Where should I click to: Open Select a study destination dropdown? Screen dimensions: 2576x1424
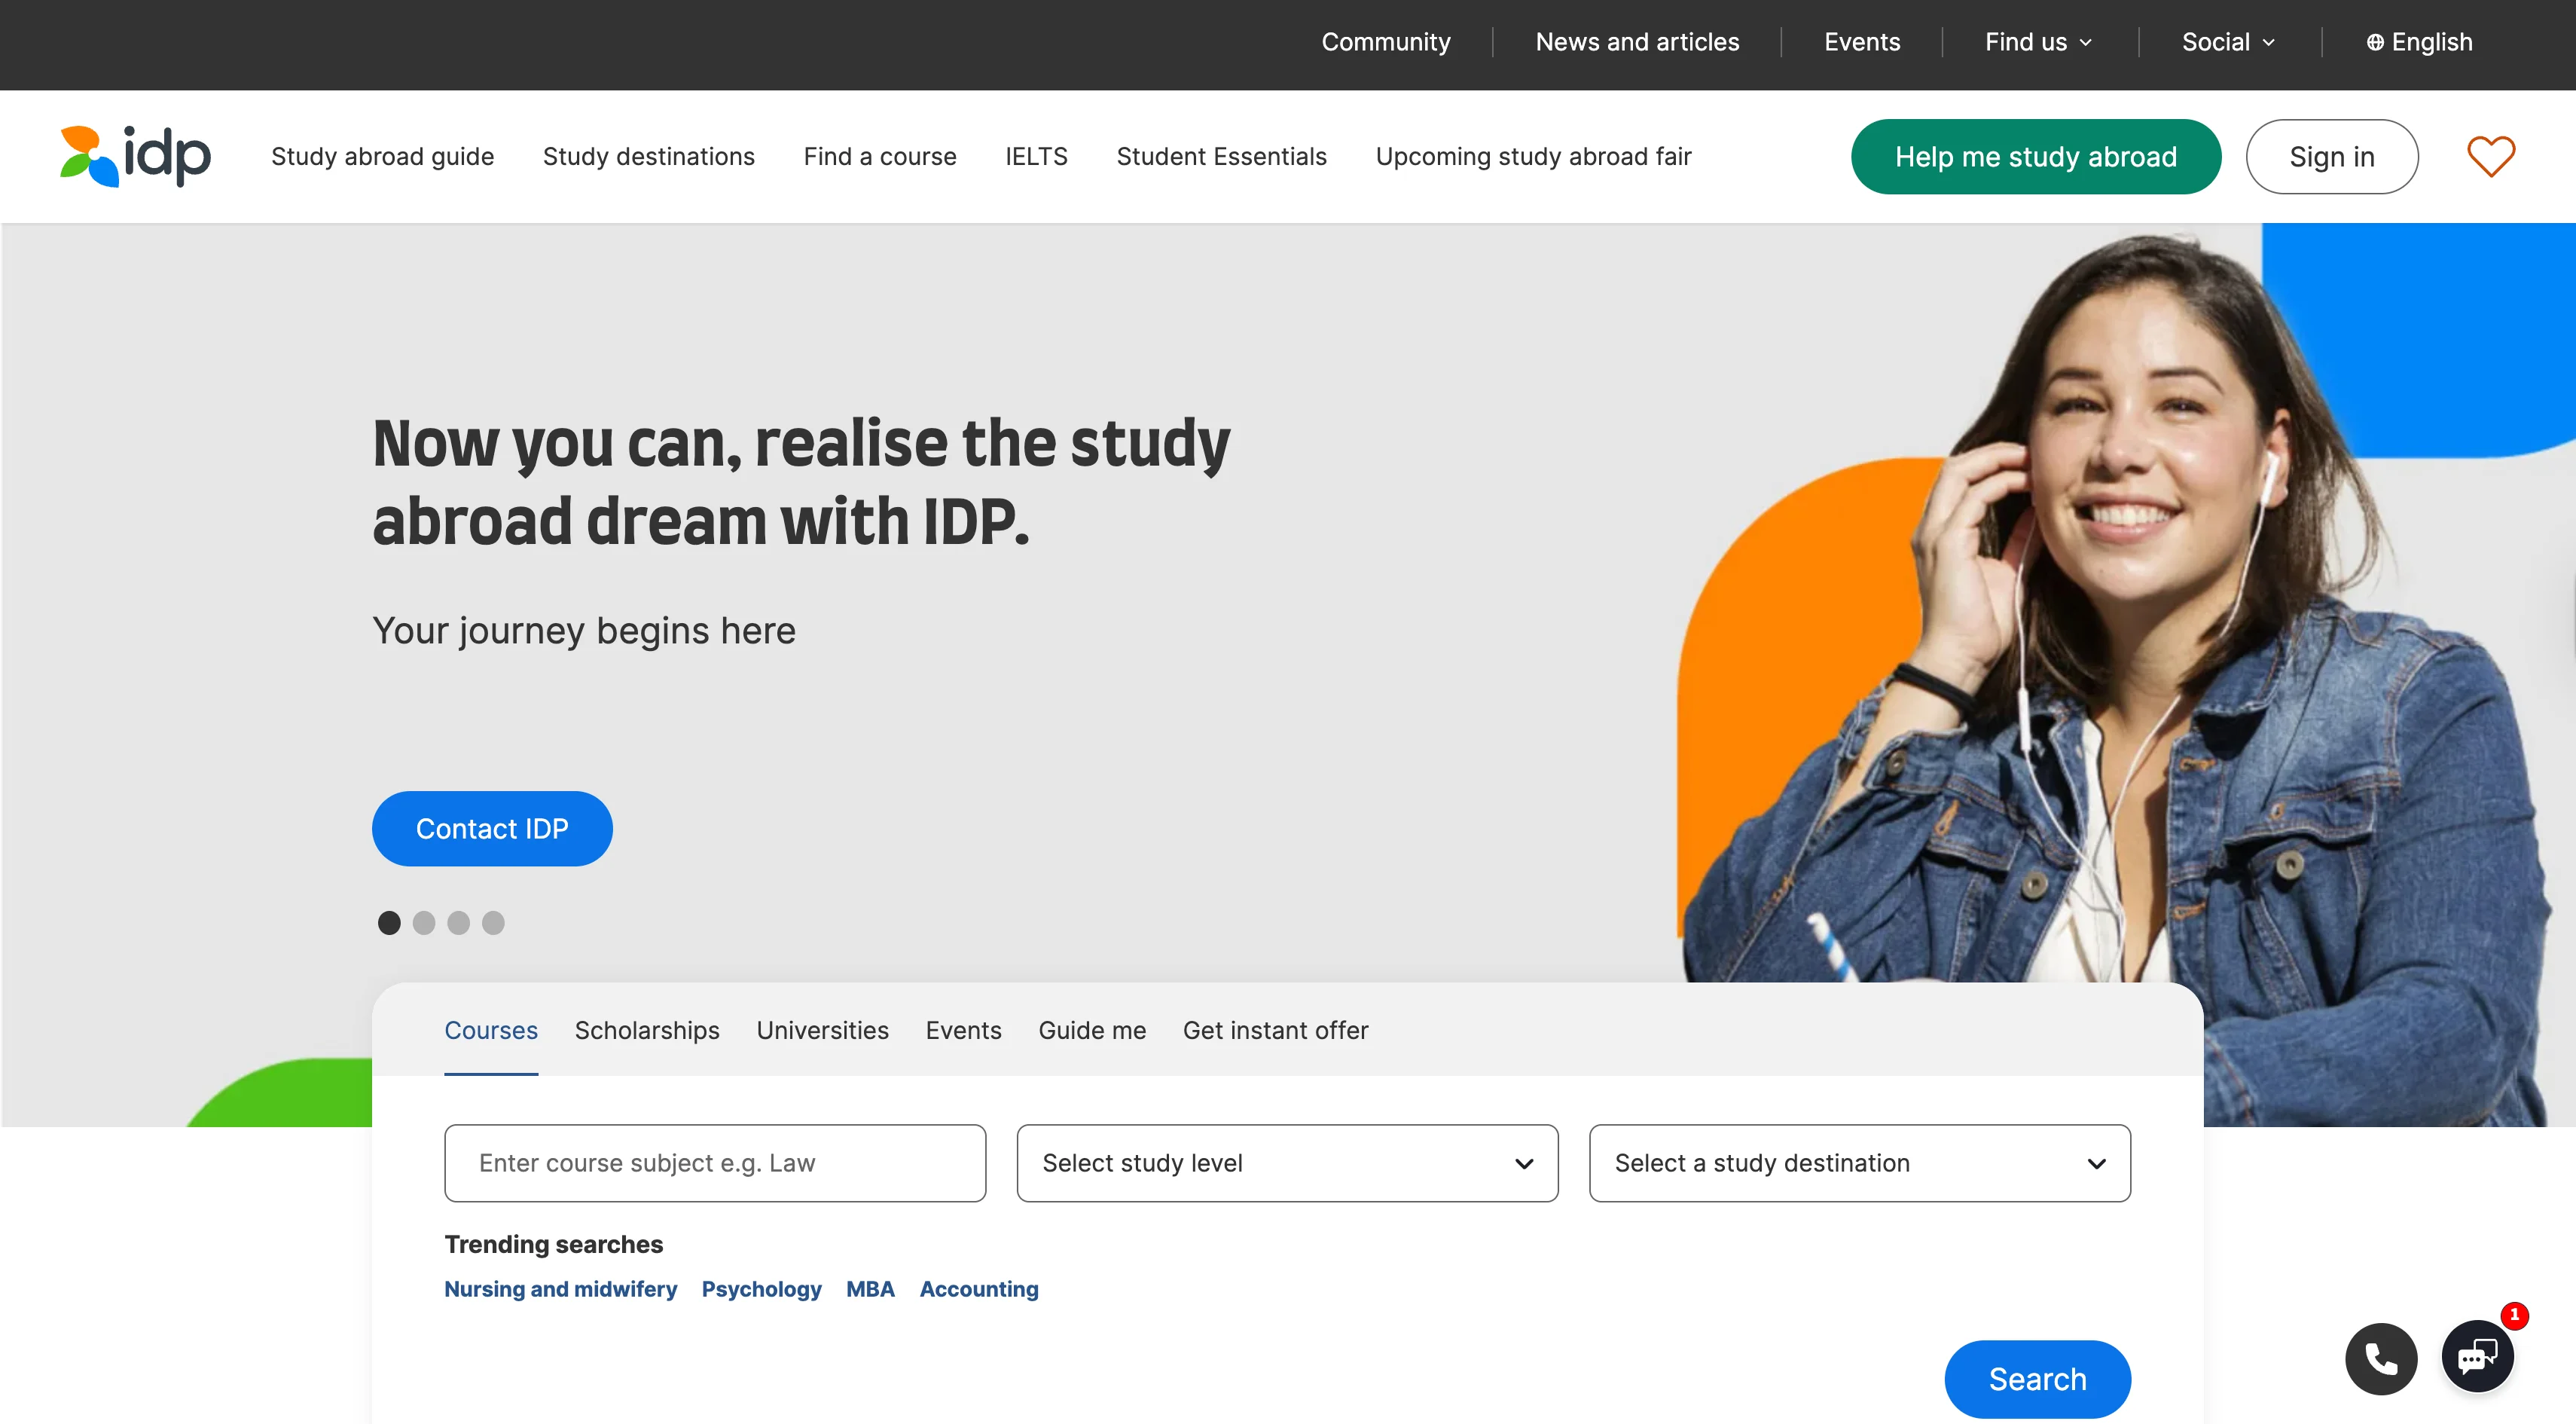1859,1162
